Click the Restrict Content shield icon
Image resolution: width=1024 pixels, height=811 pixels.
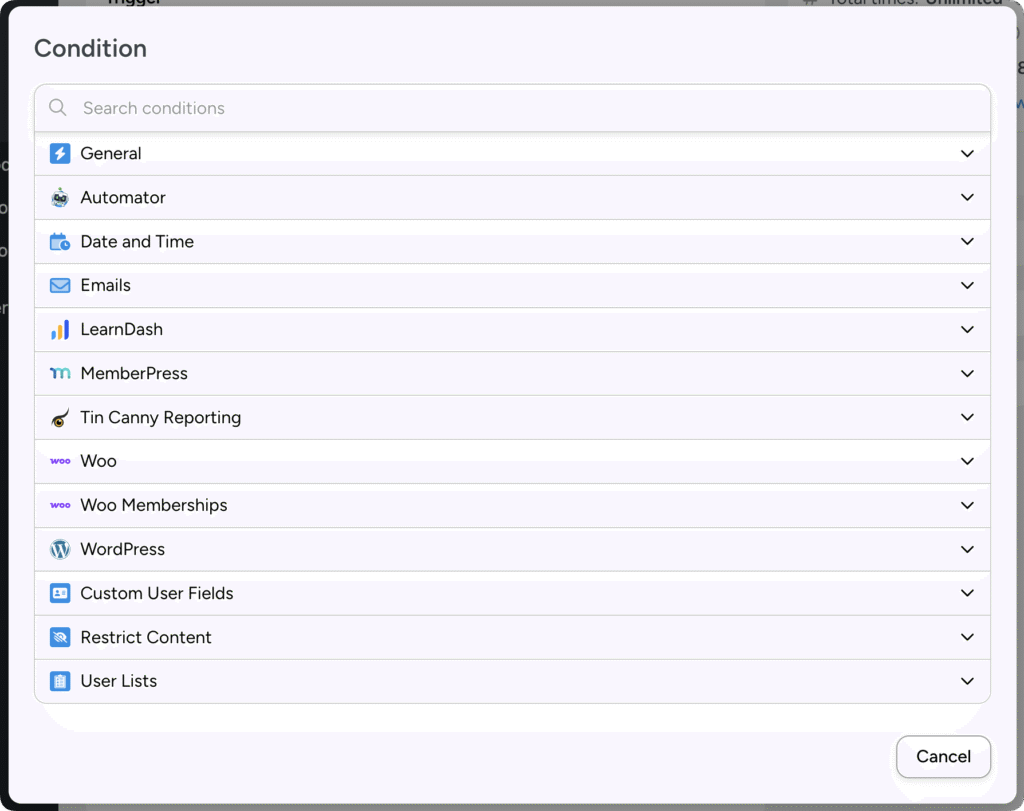coord(61,637)
